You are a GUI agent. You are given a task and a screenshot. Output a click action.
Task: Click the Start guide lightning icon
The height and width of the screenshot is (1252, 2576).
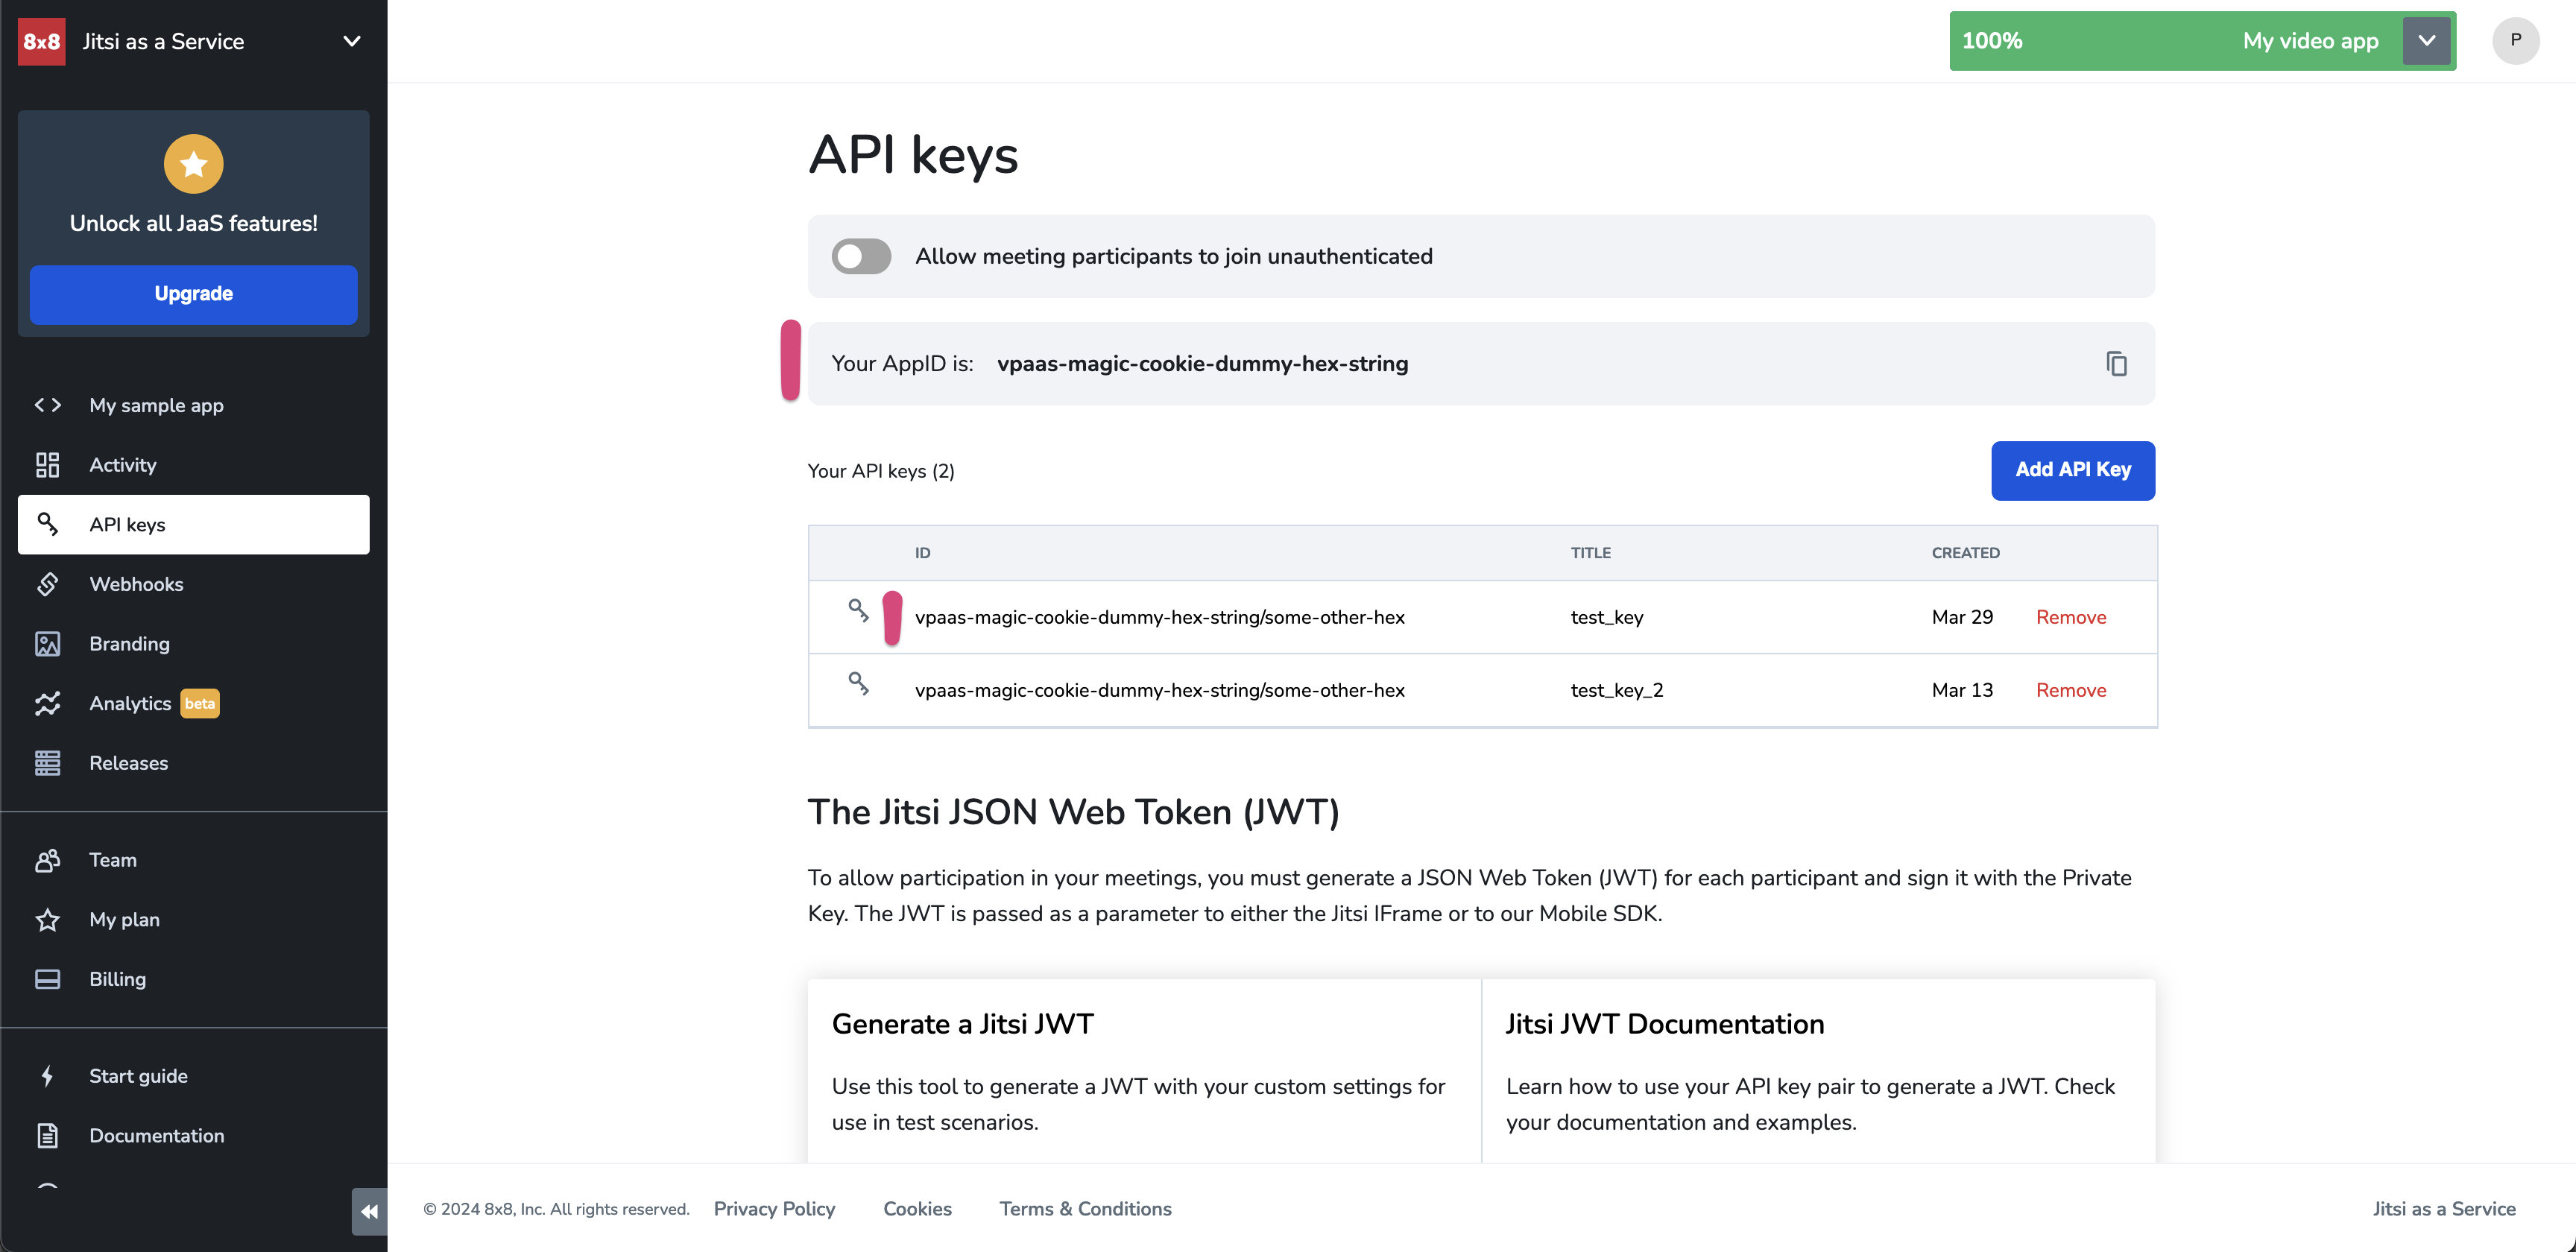point(47,1076)
